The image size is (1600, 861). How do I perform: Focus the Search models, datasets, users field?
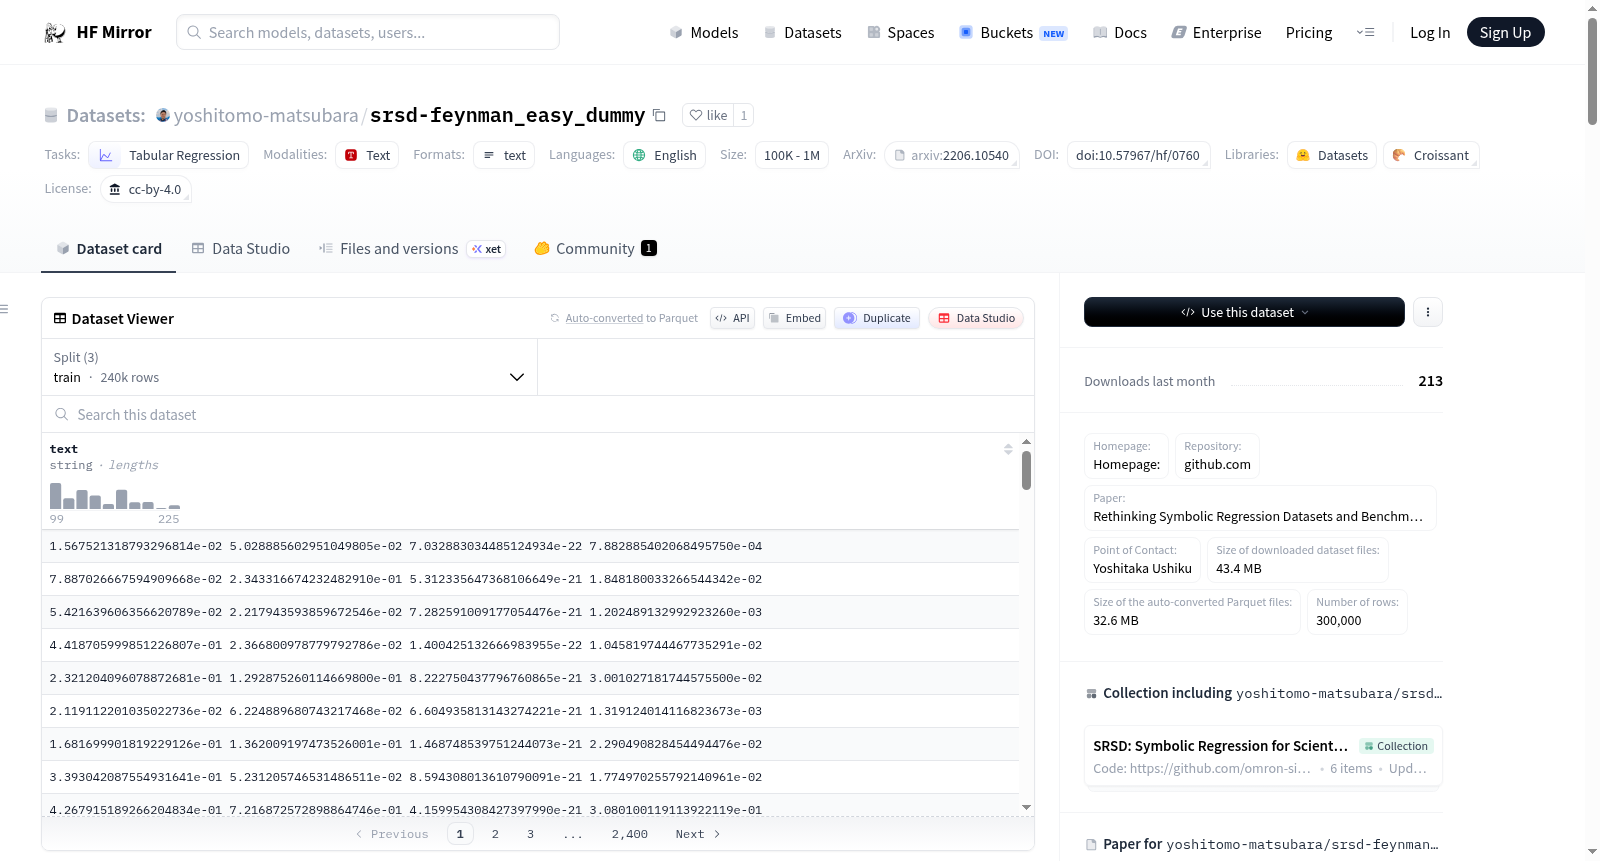(368, 32)
